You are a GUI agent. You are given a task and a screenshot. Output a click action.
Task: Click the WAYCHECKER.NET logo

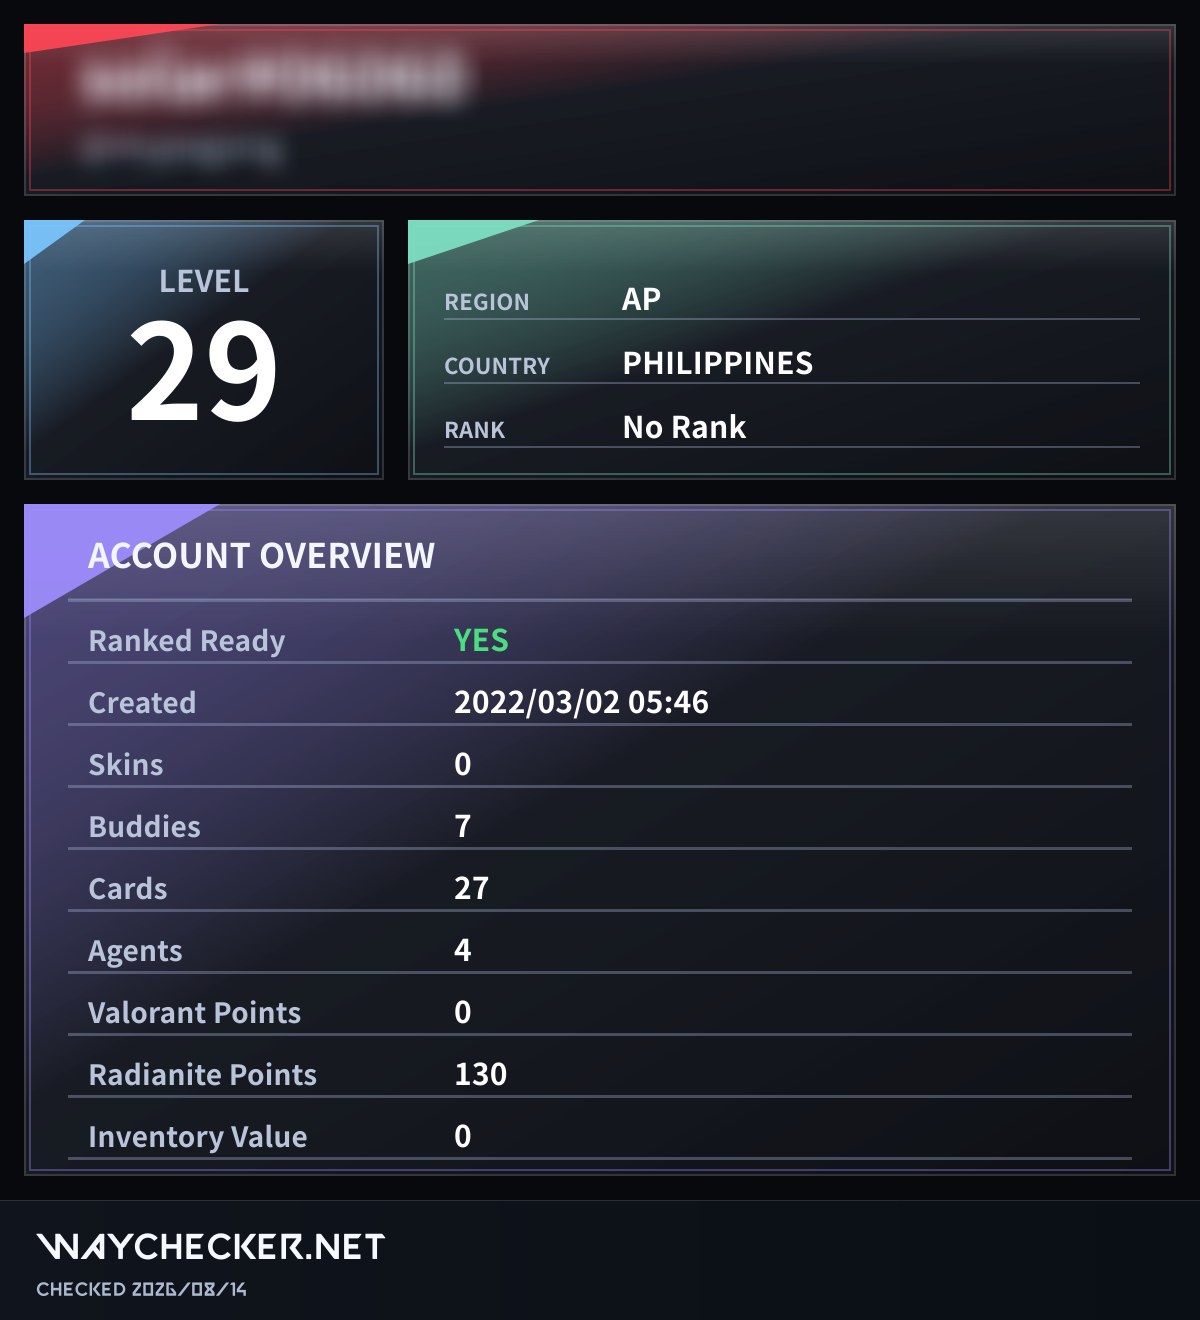pyautogui.click(x=210, y=1246)
